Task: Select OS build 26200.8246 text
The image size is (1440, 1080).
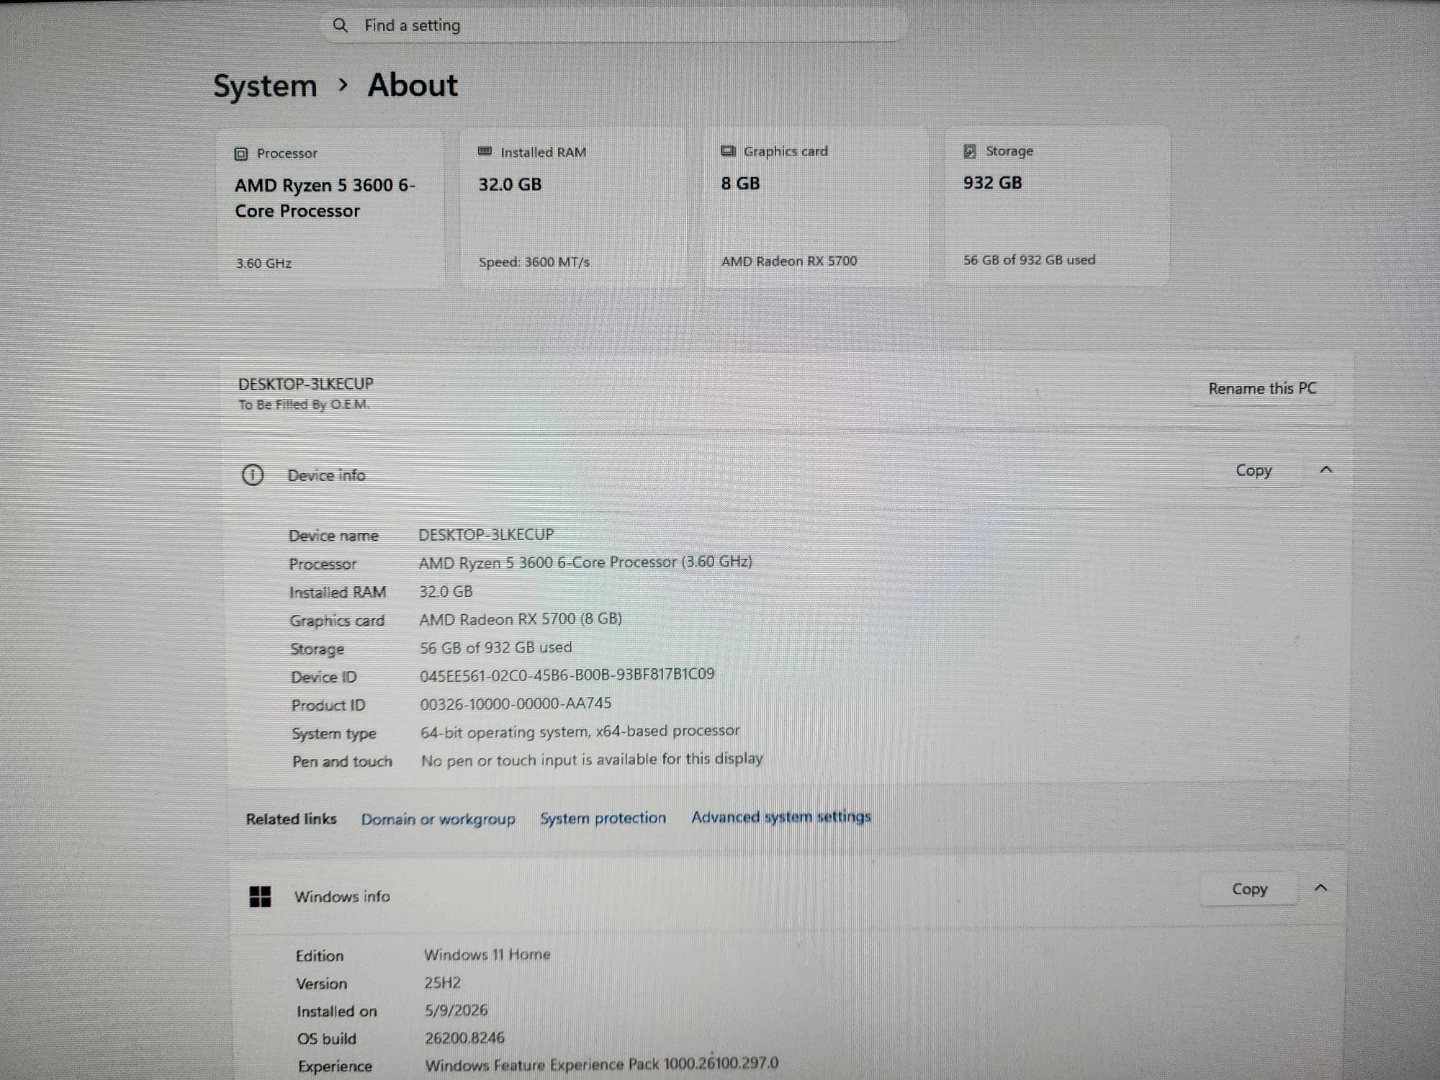Action: [x=465, y=1038]
